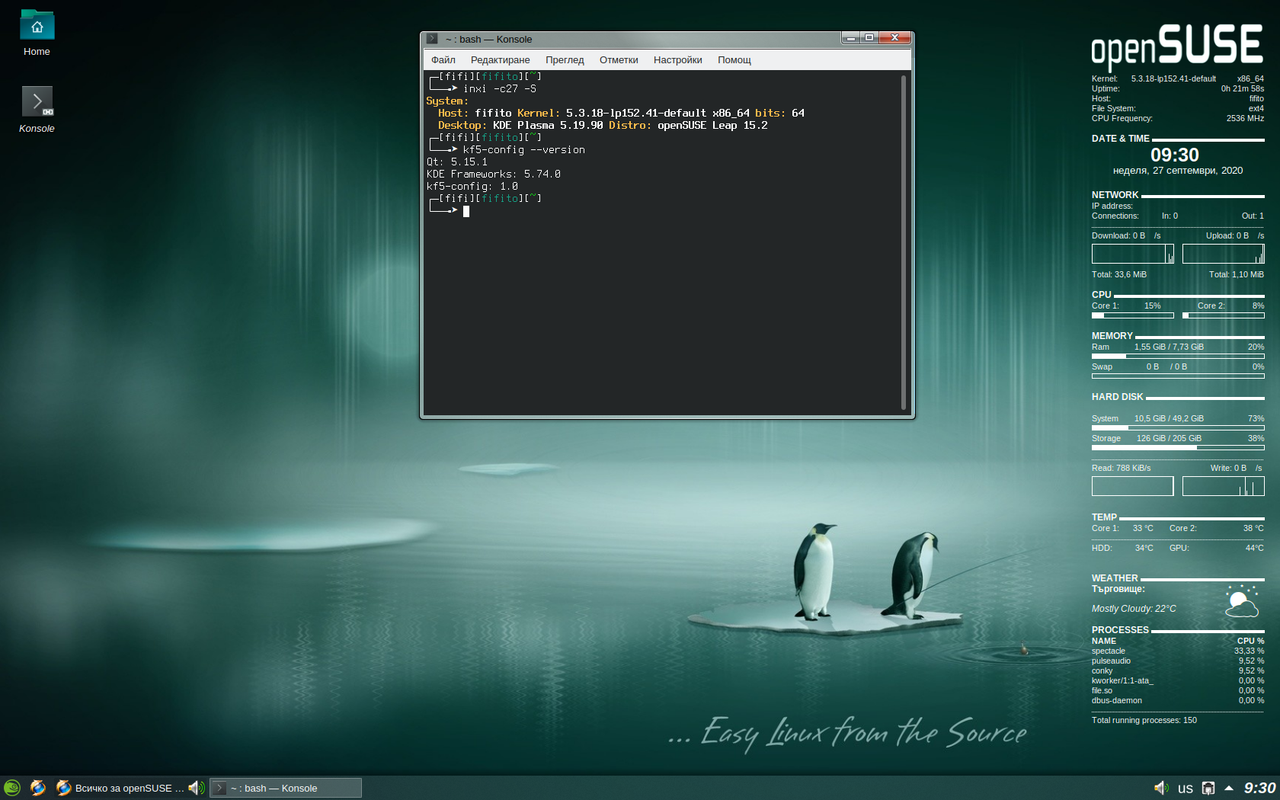The width and height of the screenshot is (1280, 800).
Task: Close the Konsole window
Action: click(x=894, y=38)
